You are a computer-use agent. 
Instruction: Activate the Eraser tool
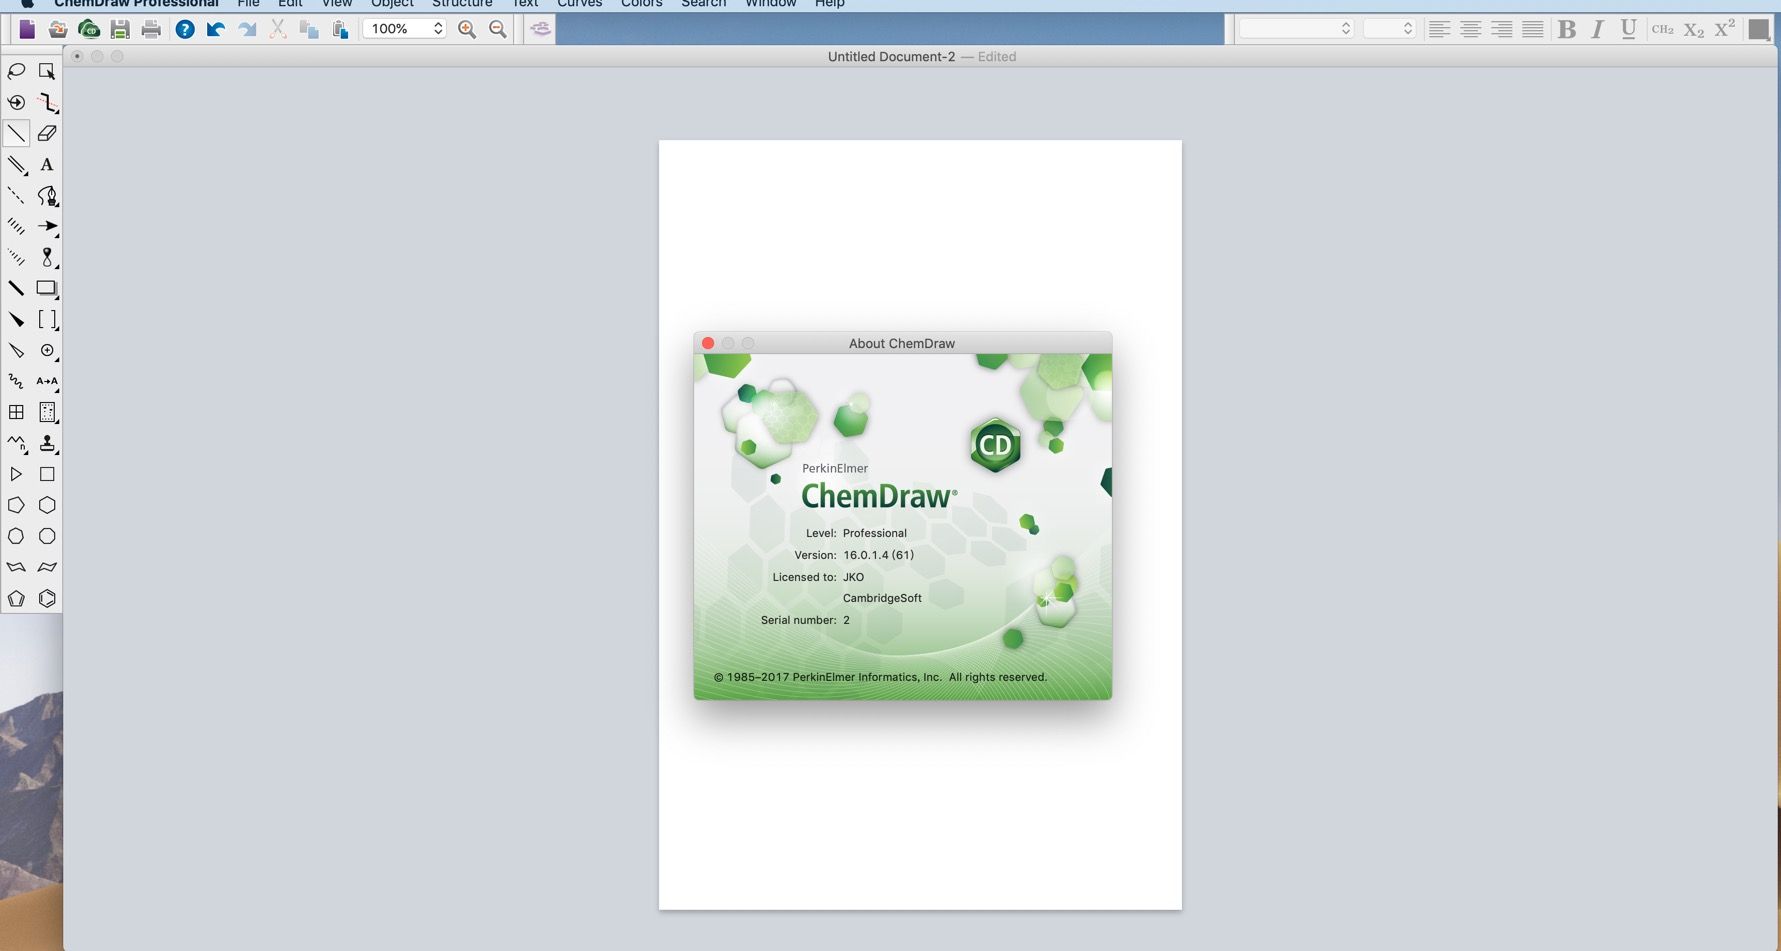point(47,133)
